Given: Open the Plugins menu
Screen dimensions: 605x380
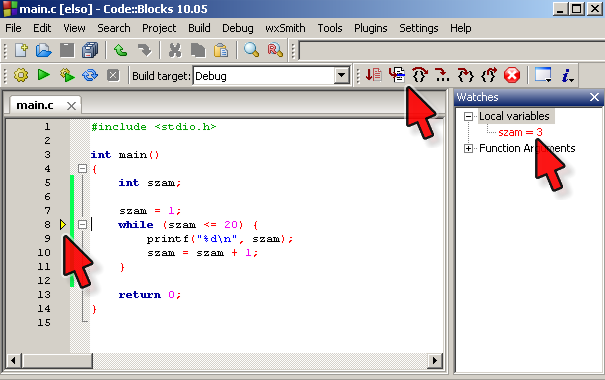Looking at the screenshot, I should [370, 28].
